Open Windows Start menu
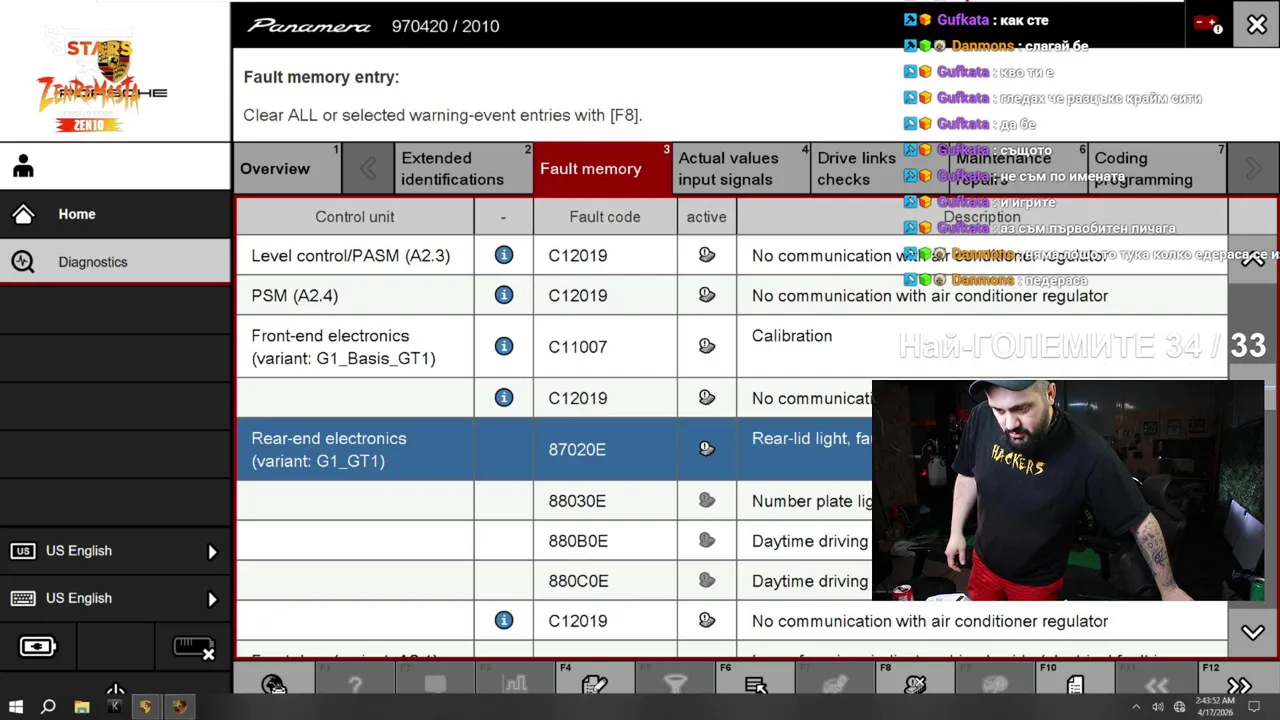Image resolution: width=1280 pixels, height=720 pixels. pos(16,706)
